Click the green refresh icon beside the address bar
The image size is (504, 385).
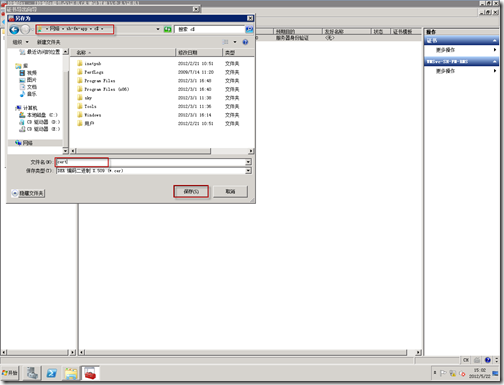pos(167,29)
